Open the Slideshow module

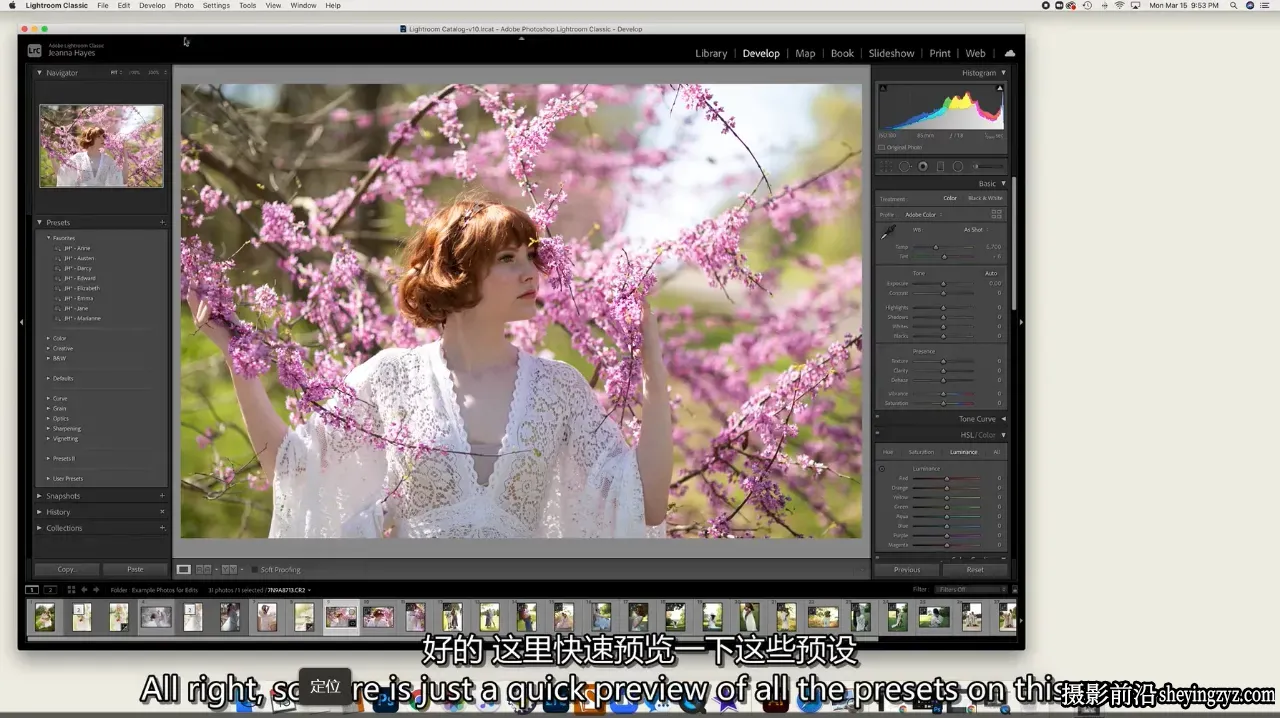point(891,54)
